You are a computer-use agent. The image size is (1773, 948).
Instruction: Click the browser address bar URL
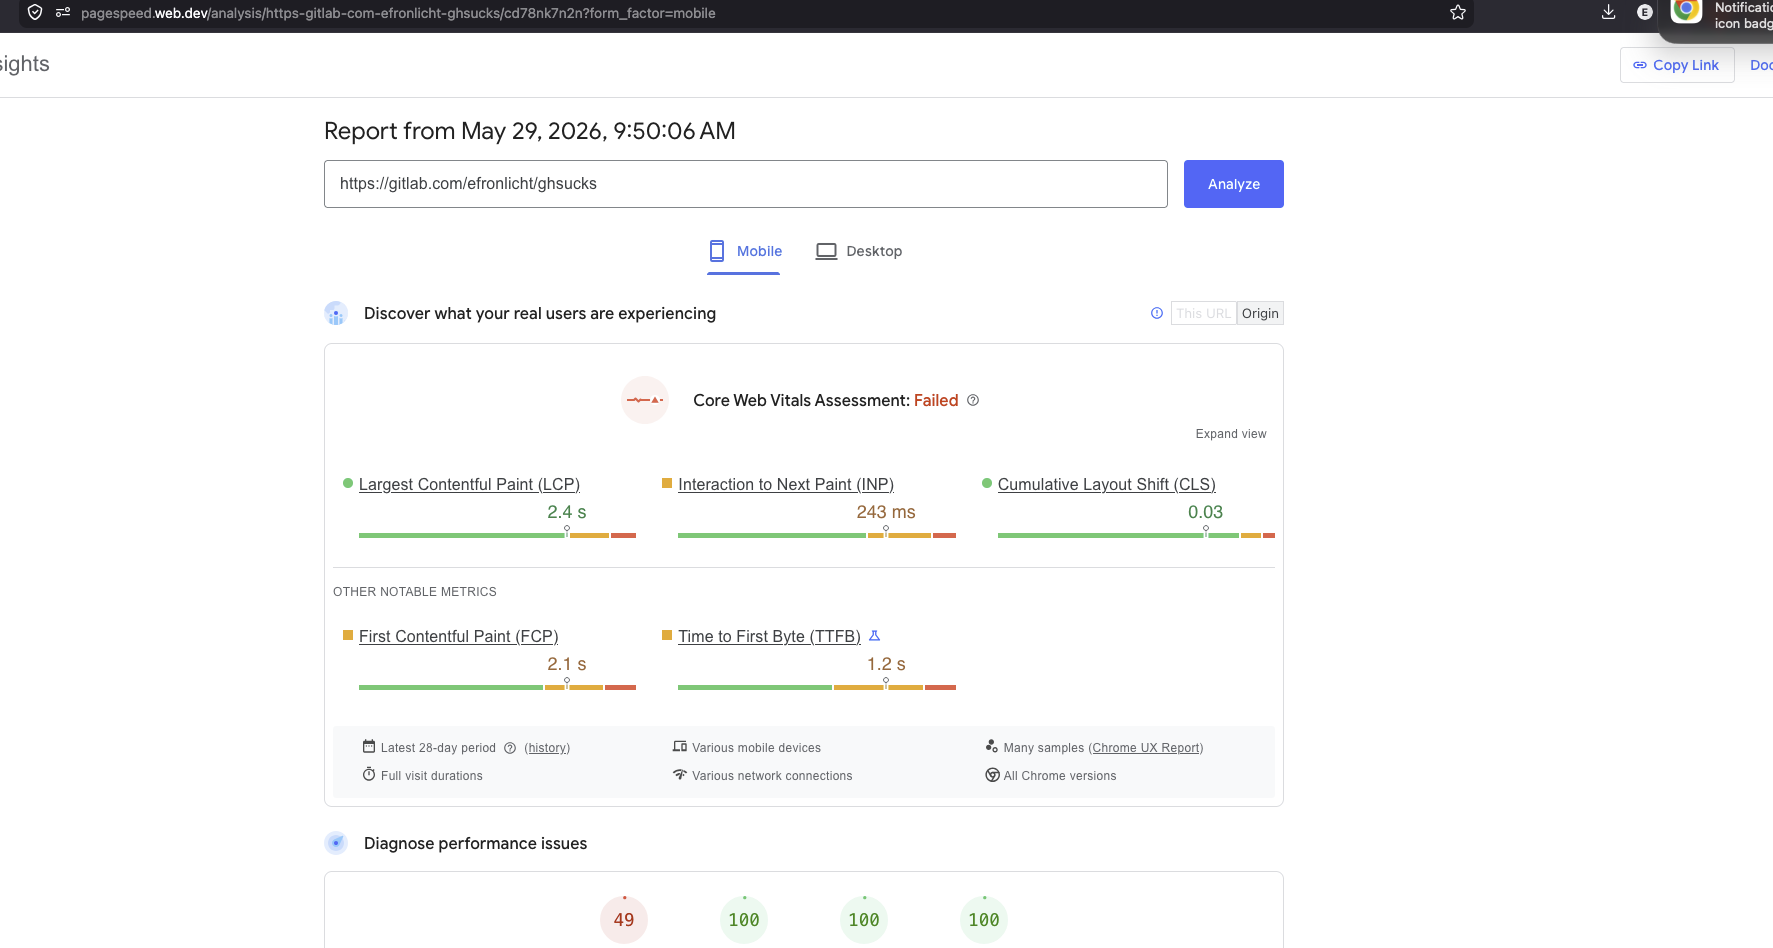[398, 13]
